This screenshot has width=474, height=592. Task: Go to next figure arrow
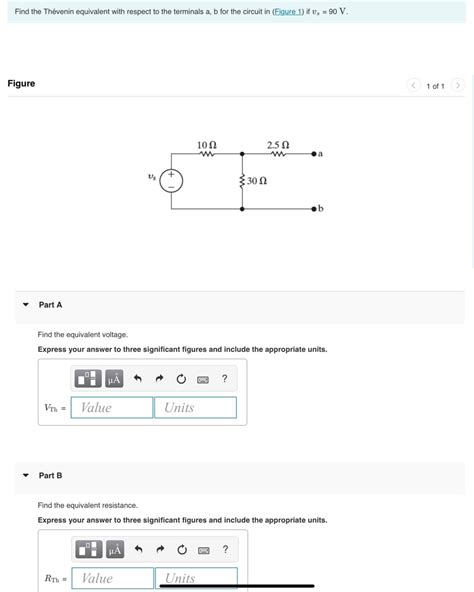[458, 85]
